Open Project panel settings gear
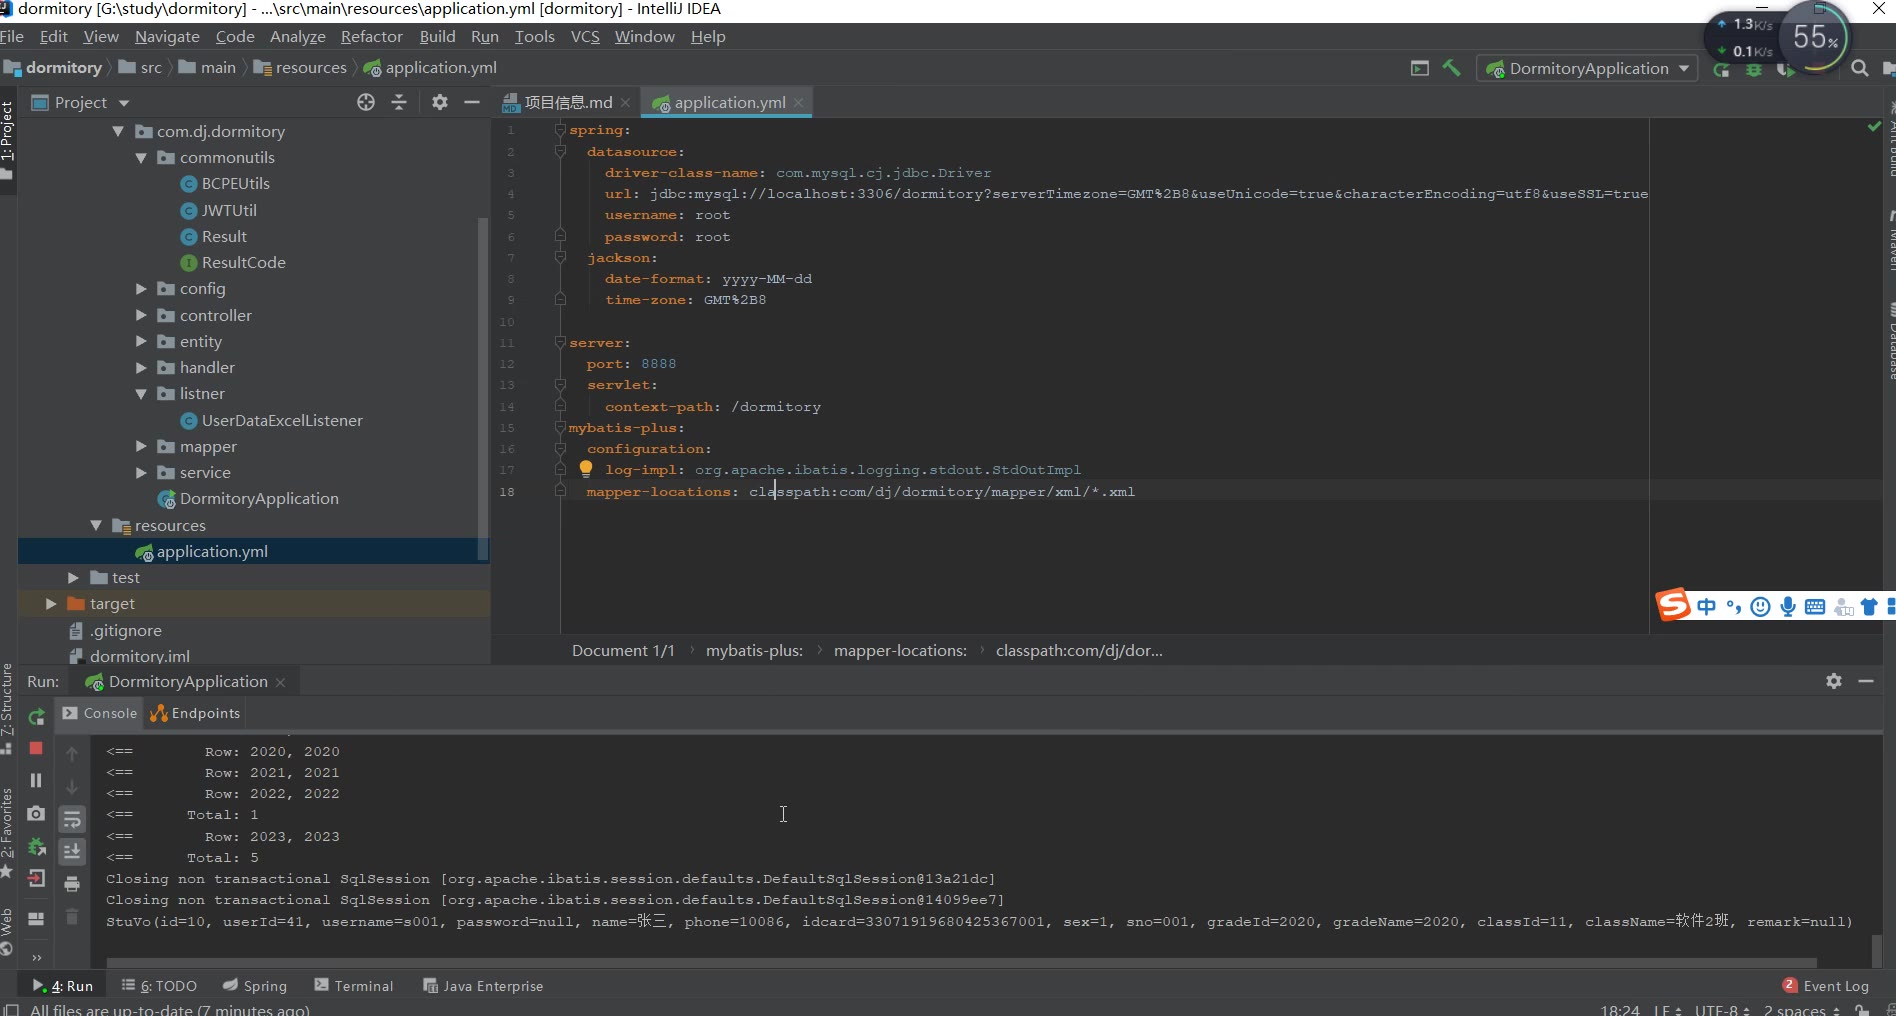The height and width of the screenshot is (1016, 1896). [x=440, y=102]
